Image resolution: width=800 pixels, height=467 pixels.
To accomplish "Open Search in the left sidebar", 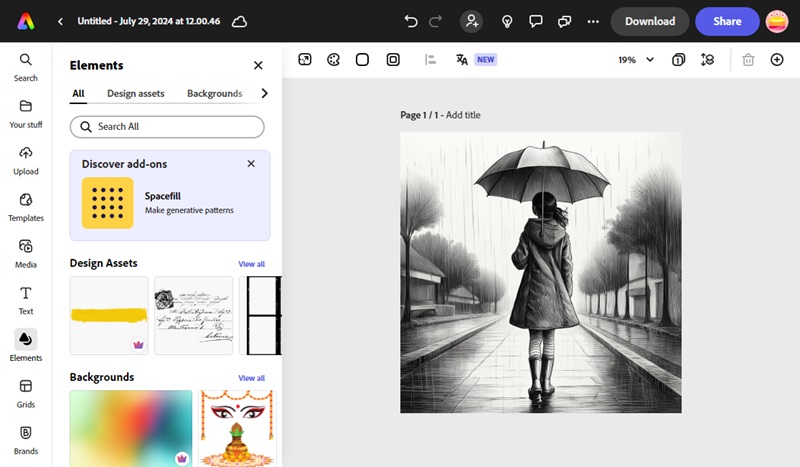I will pos(26,67).
